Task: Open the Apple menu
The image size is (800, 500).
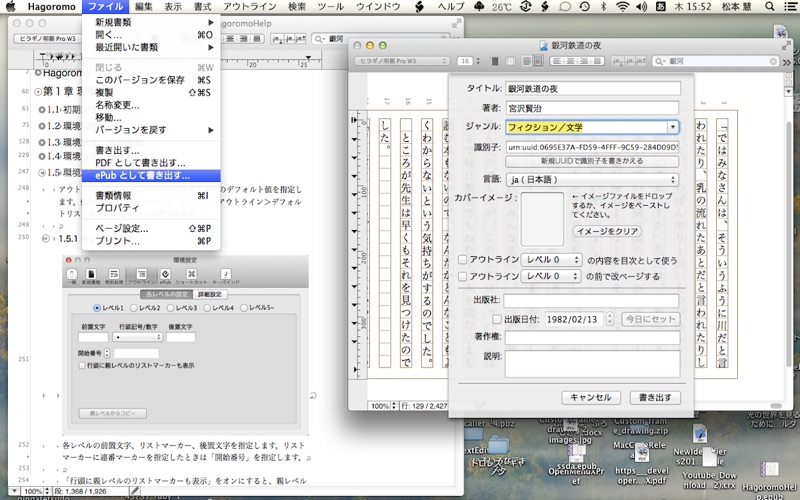Action: (x=11, y=6)
